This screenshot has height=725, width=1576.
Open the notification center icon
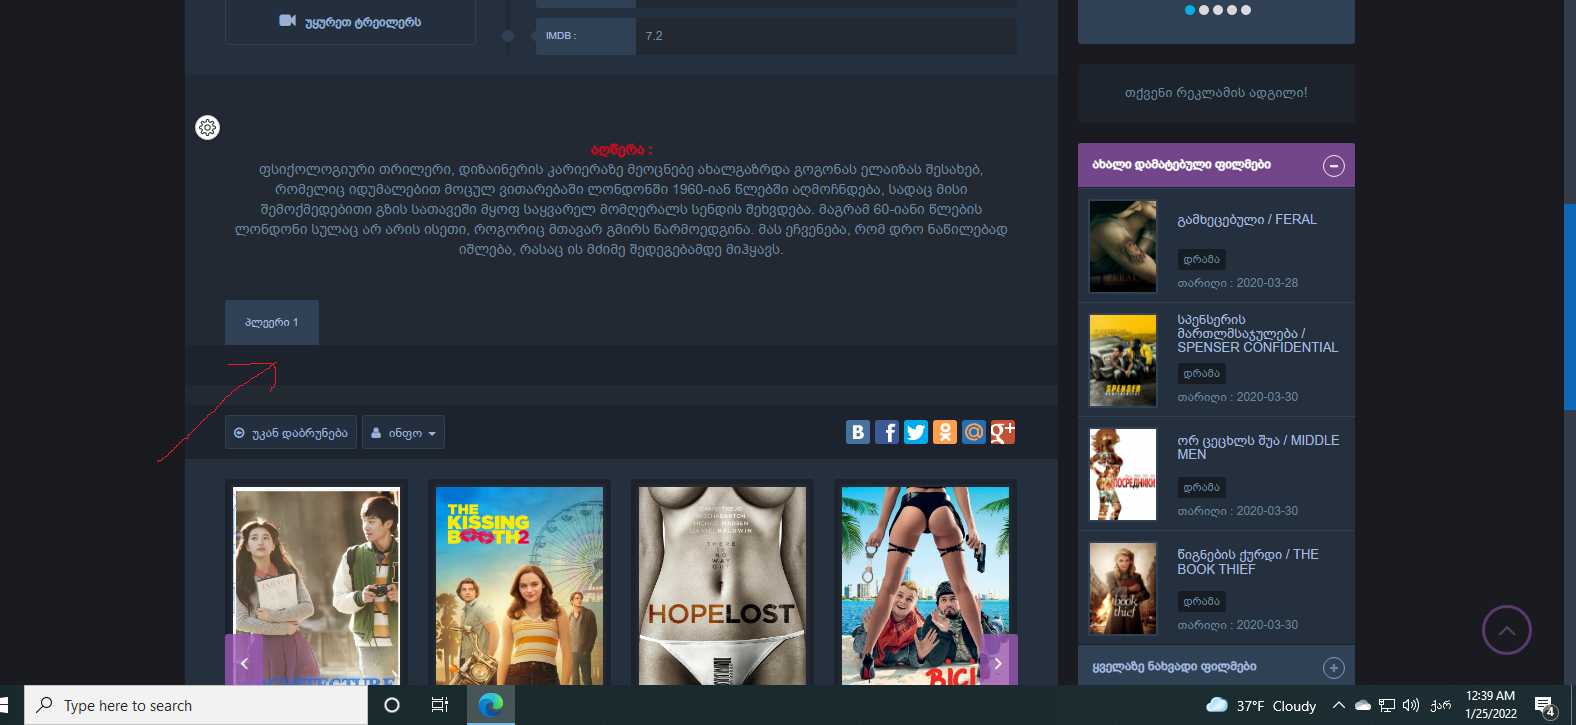[x=1546, y=706]
